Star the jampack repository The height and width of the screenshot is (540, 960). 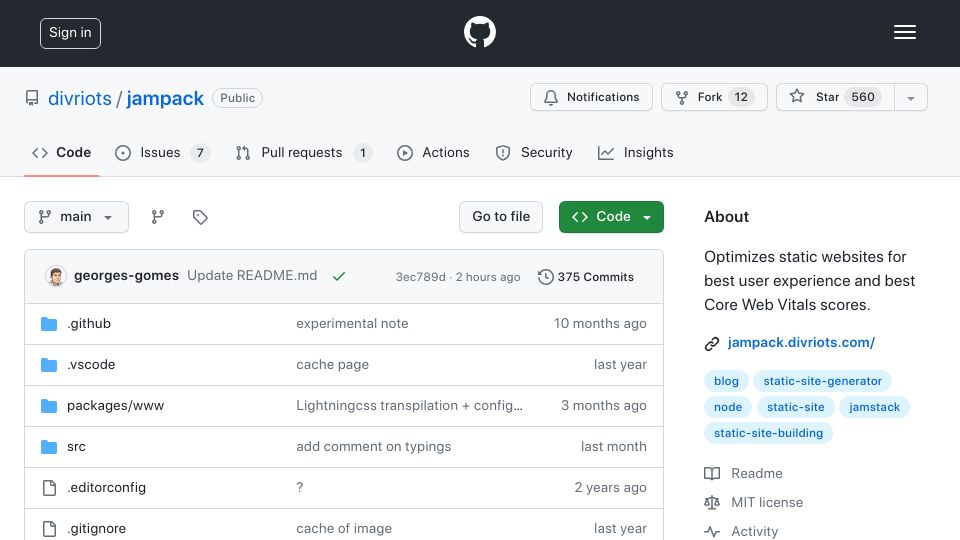[835, 97]
